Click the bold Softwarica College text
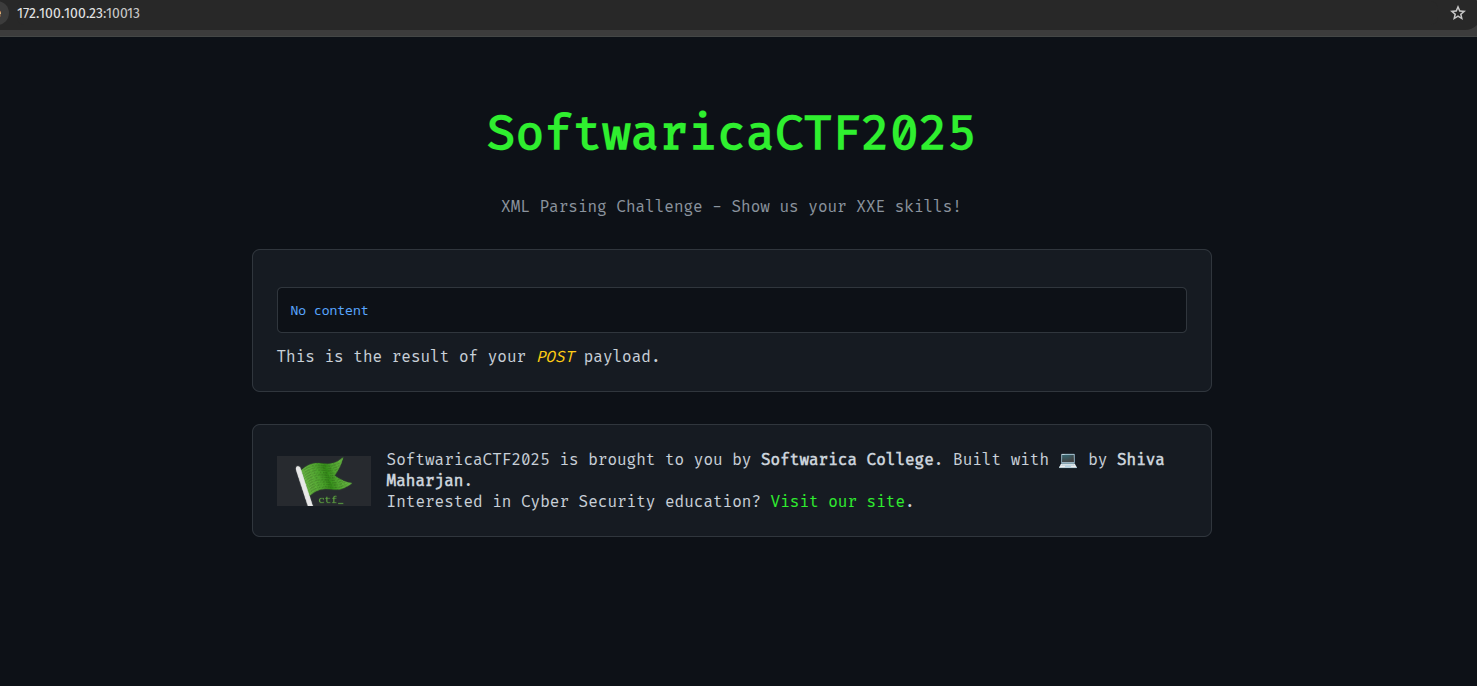 click(850, 460)
